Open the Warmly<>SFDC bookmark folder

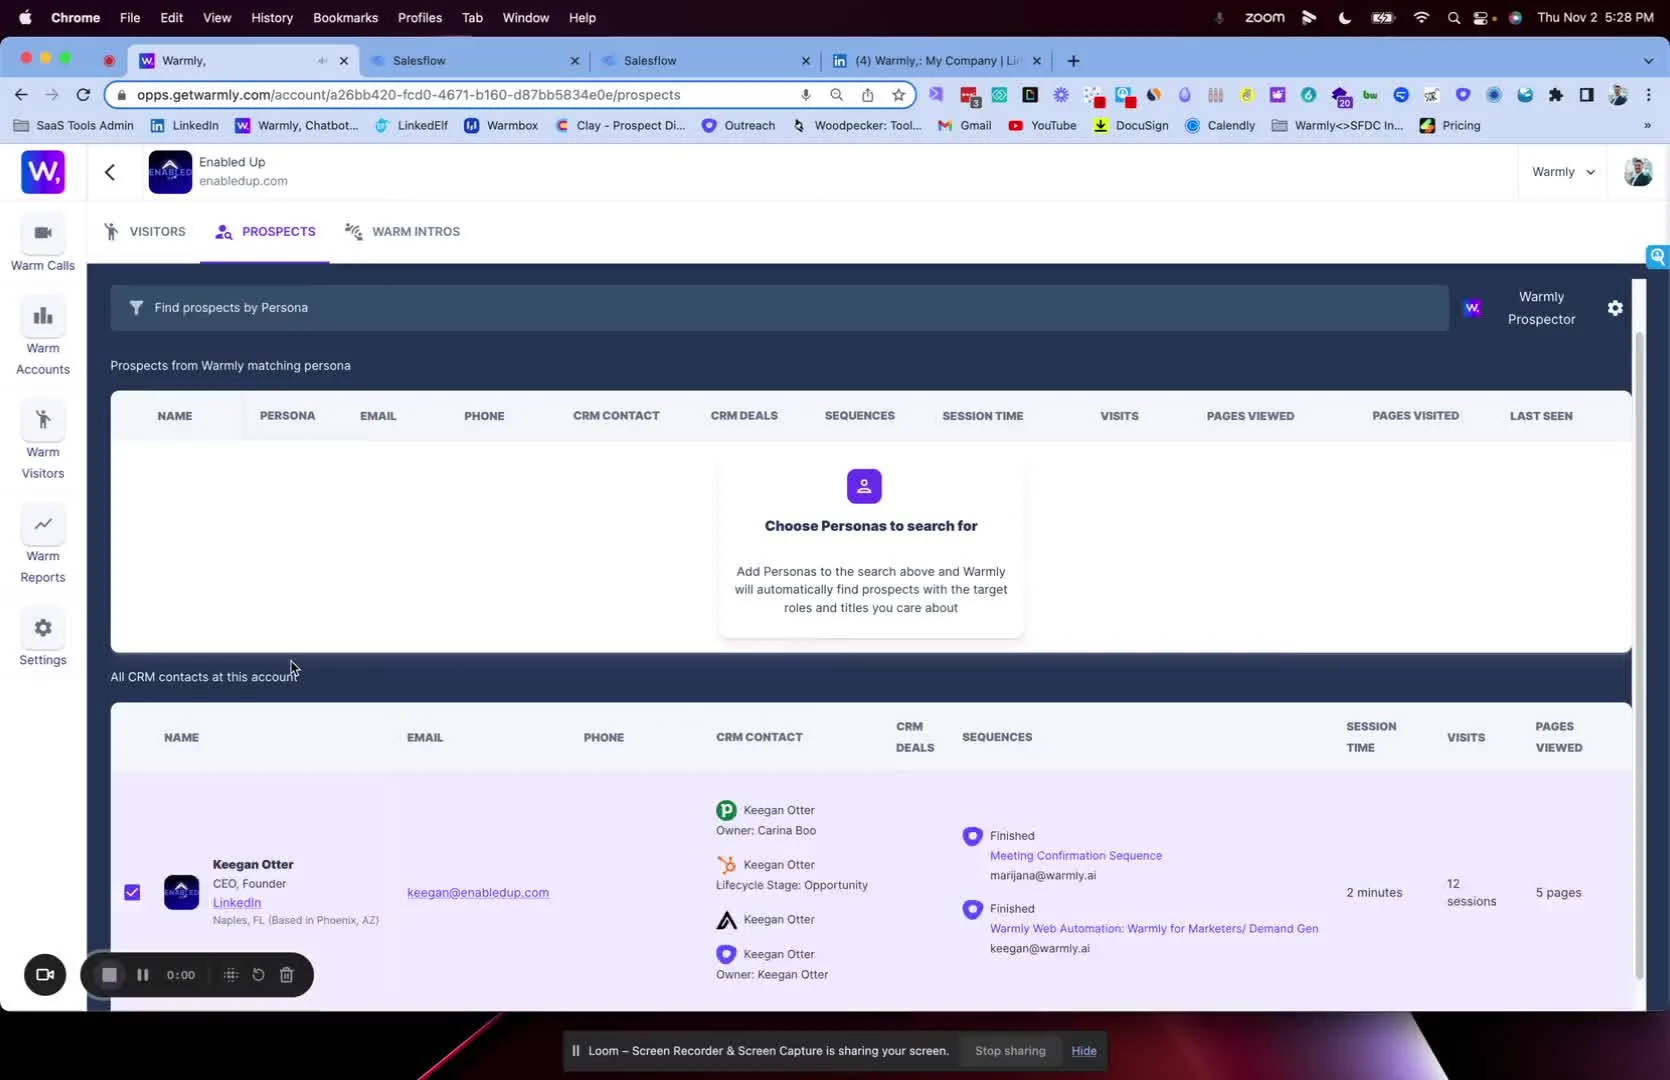click(1338, 125)
